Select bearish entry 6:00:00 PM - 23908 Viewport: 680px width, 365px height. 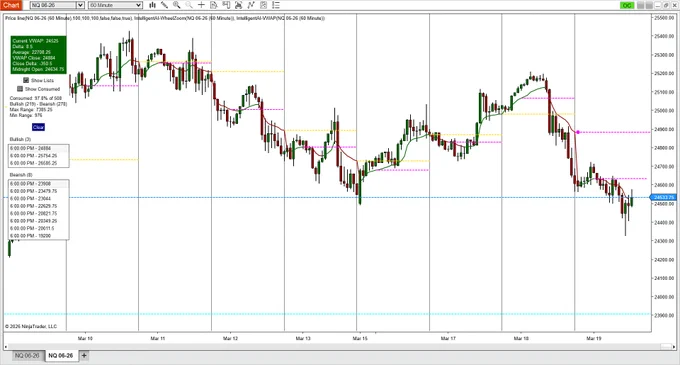tap(39, 184)
